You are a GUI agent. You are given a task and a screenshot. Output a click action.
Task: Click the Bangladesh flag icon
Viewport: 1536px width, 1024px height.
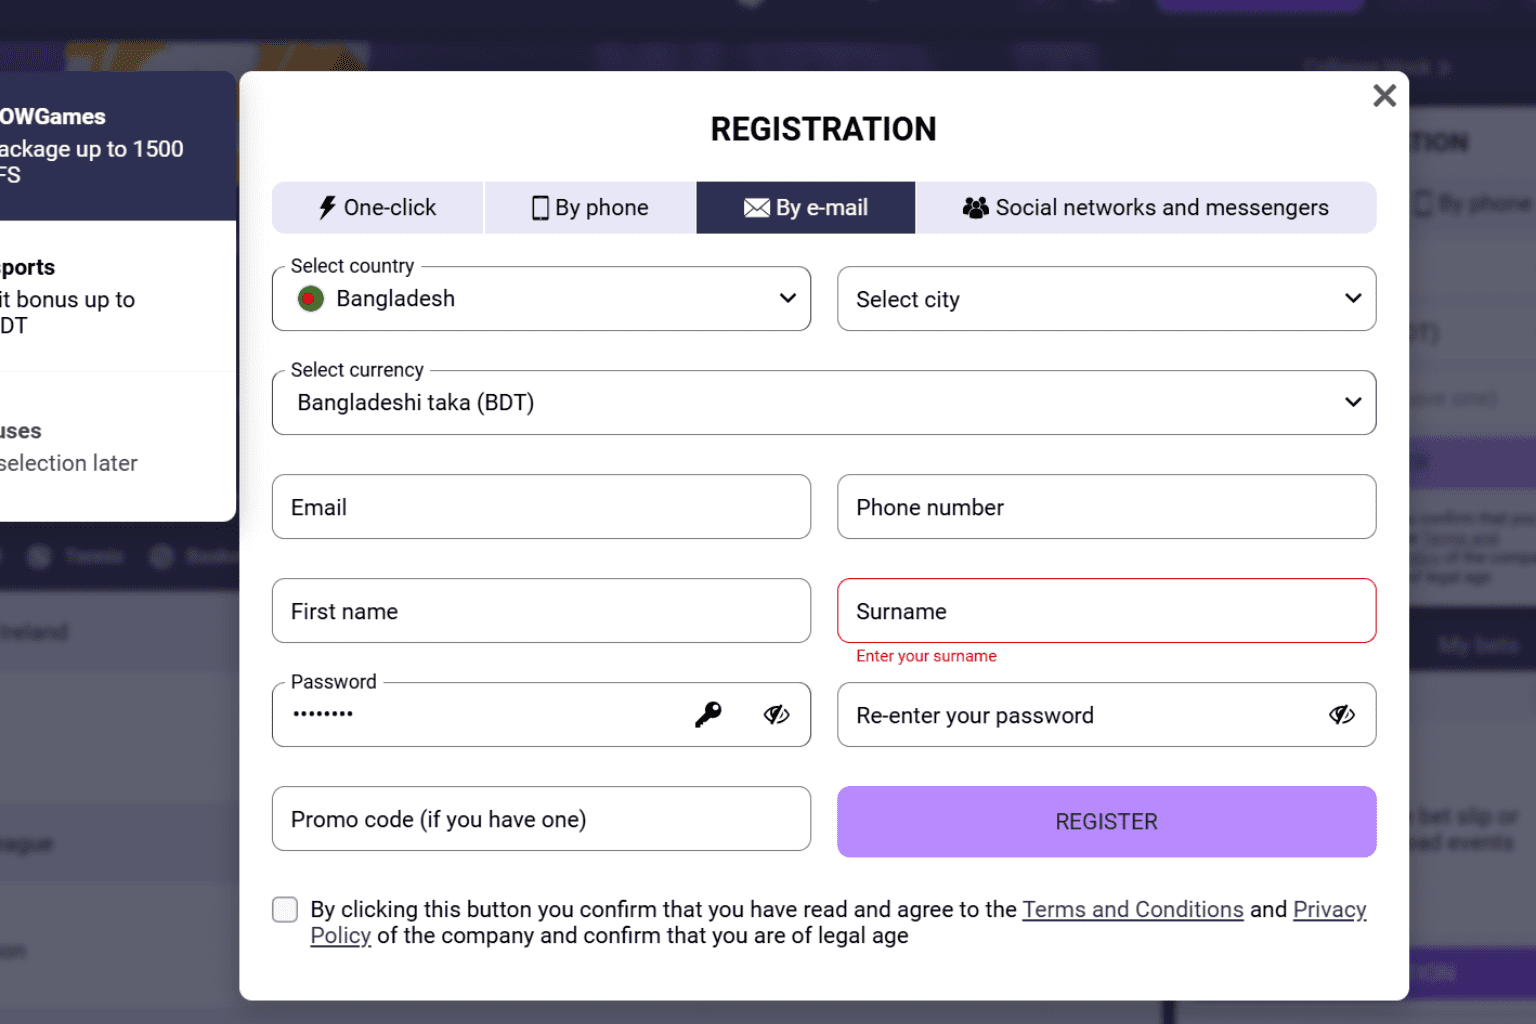(310, 298)
